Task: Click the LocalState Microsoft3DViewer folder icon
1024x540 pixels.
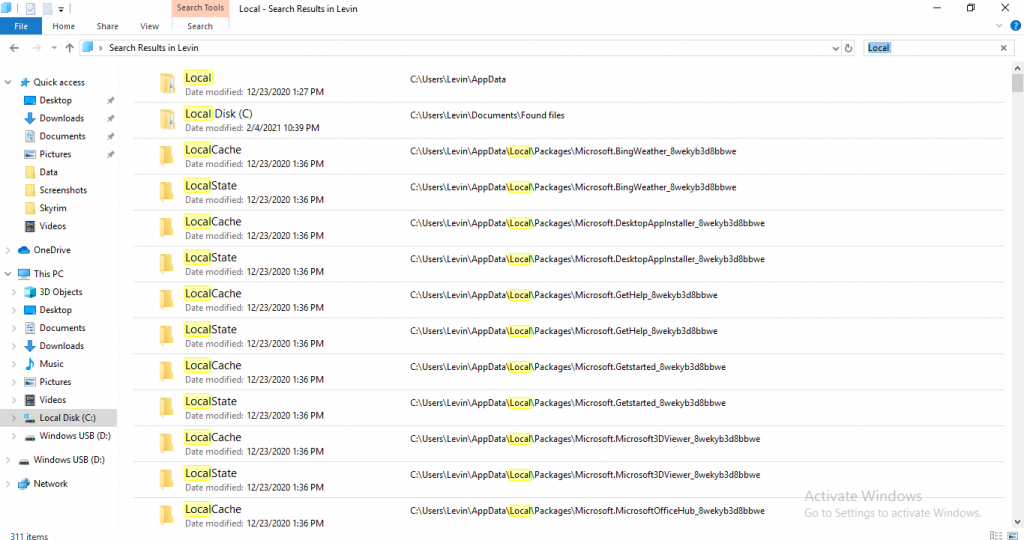Action: (x=167, y=479)
